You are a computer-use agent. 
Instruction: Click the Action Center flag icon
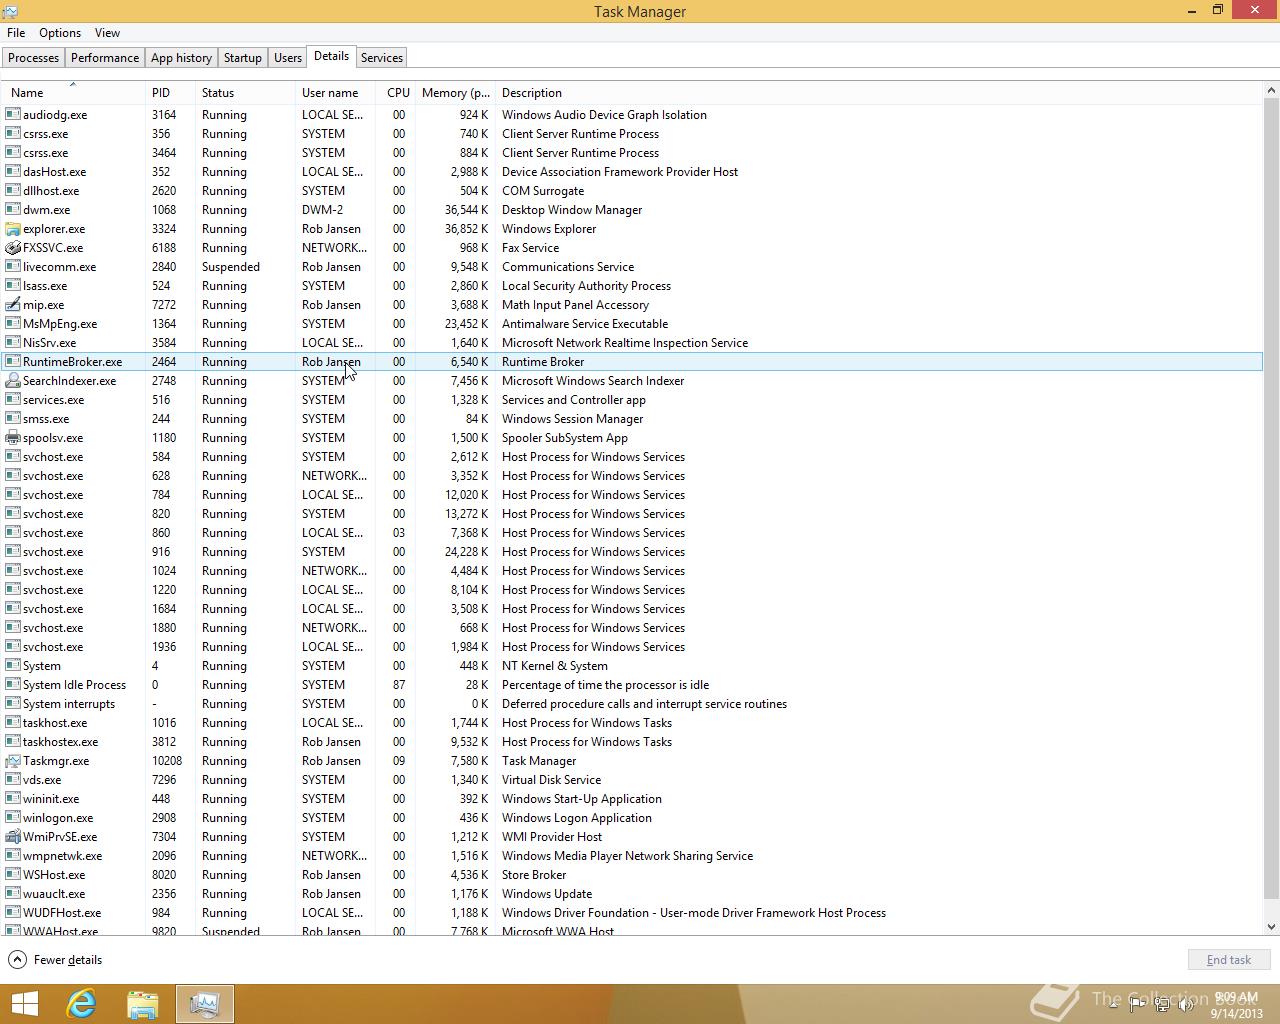pos(1137,1005)
